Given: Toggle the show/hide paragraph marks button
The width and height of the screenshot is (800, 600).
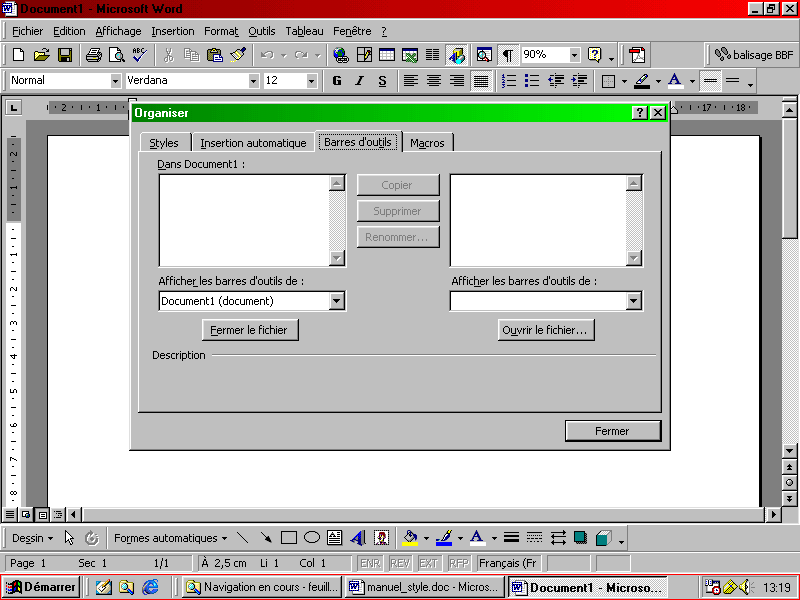Looking at the screenshot, I should click(x=508, y=55).
